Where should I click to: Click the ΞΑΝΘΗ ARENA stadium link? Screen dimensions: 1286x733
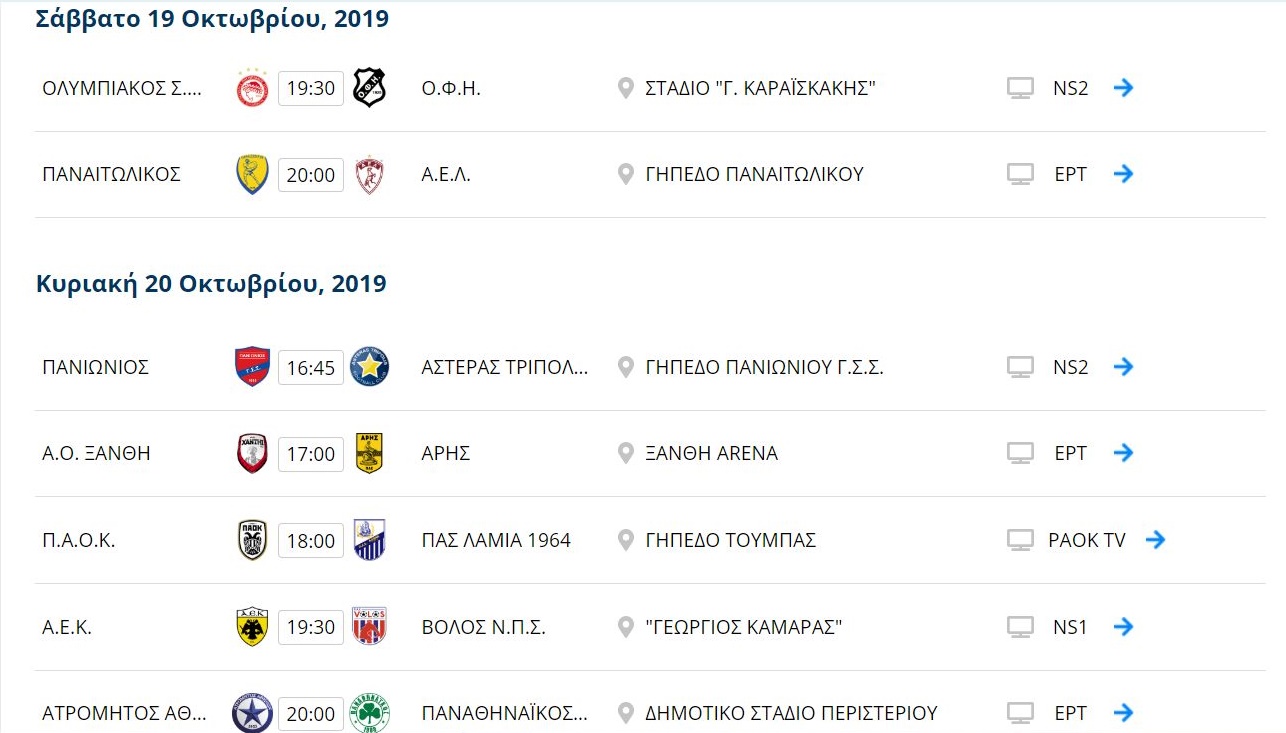click(711, 453)
